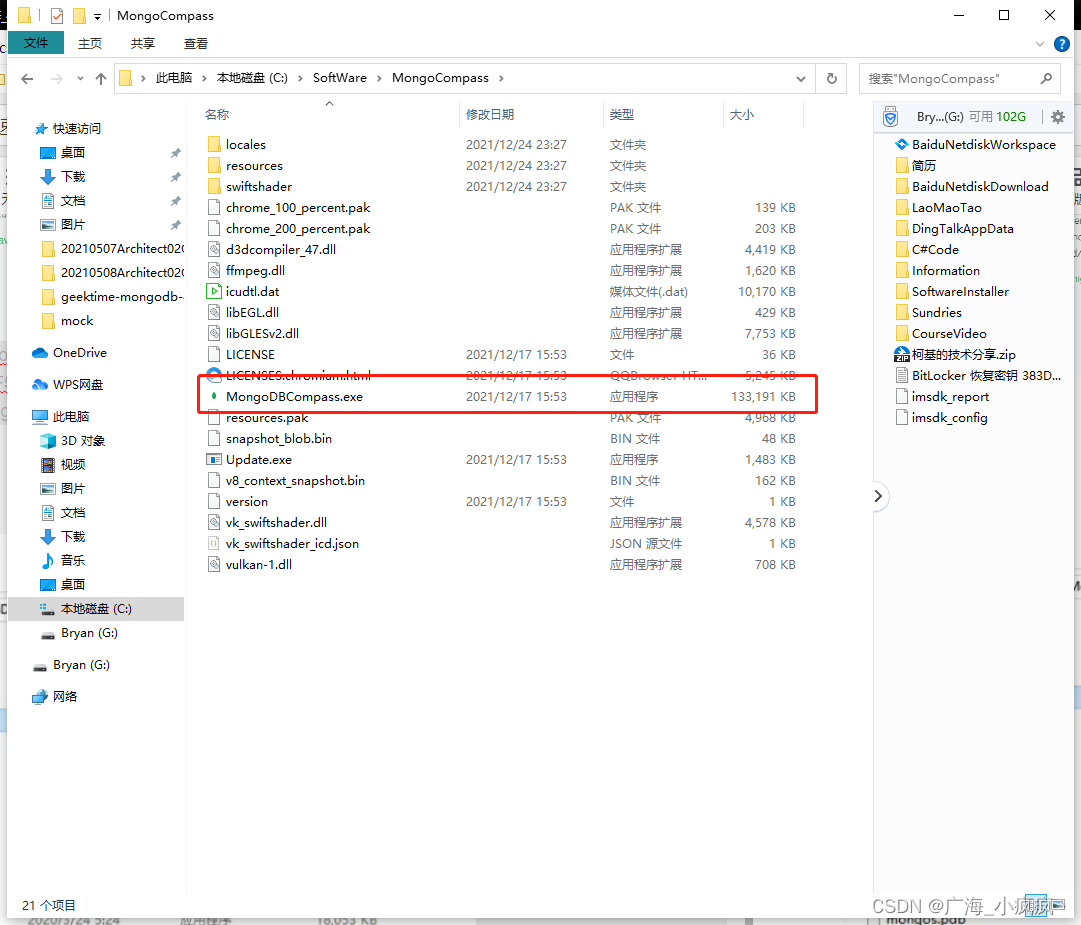Open settings gear in right panel
Viewport: 1081px width, 925px height.
tap(1058, 116)
